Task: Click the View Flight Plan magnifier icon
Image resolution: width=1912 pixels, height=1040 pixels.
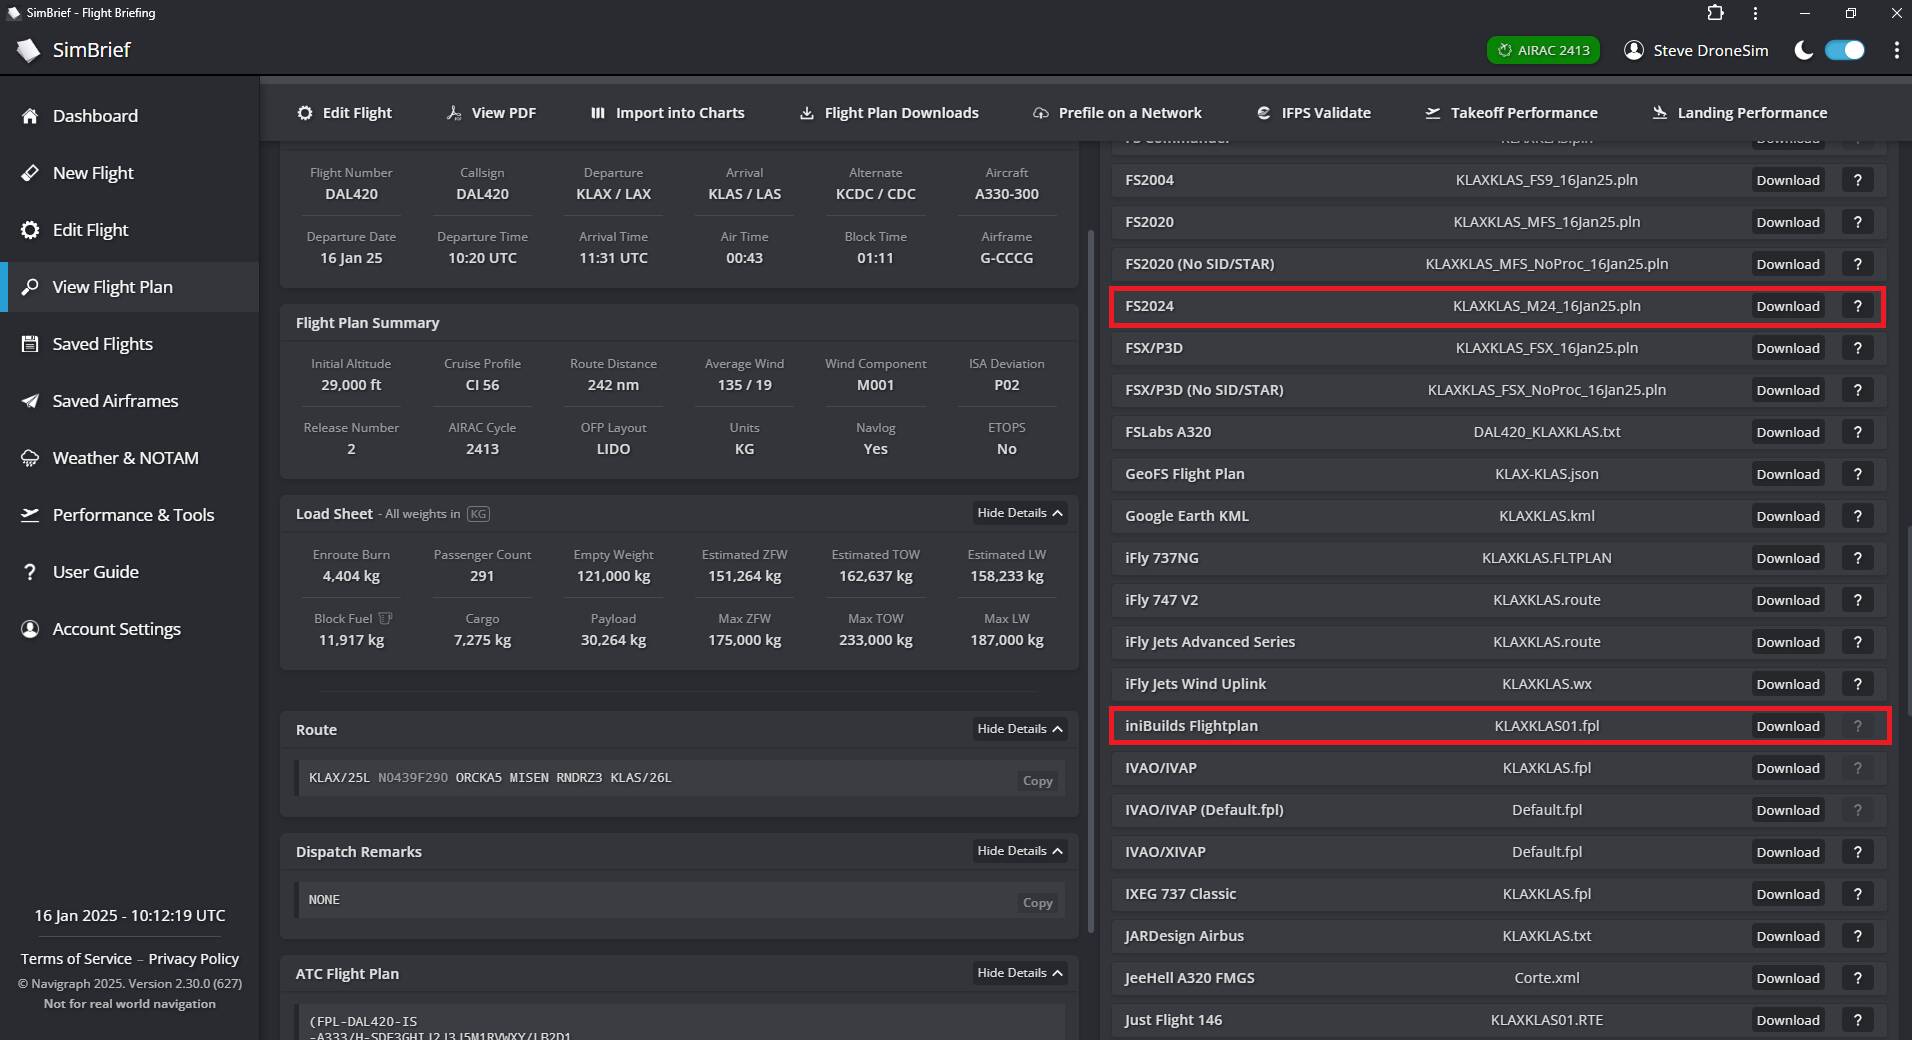Action: click(x=30, y=287)
